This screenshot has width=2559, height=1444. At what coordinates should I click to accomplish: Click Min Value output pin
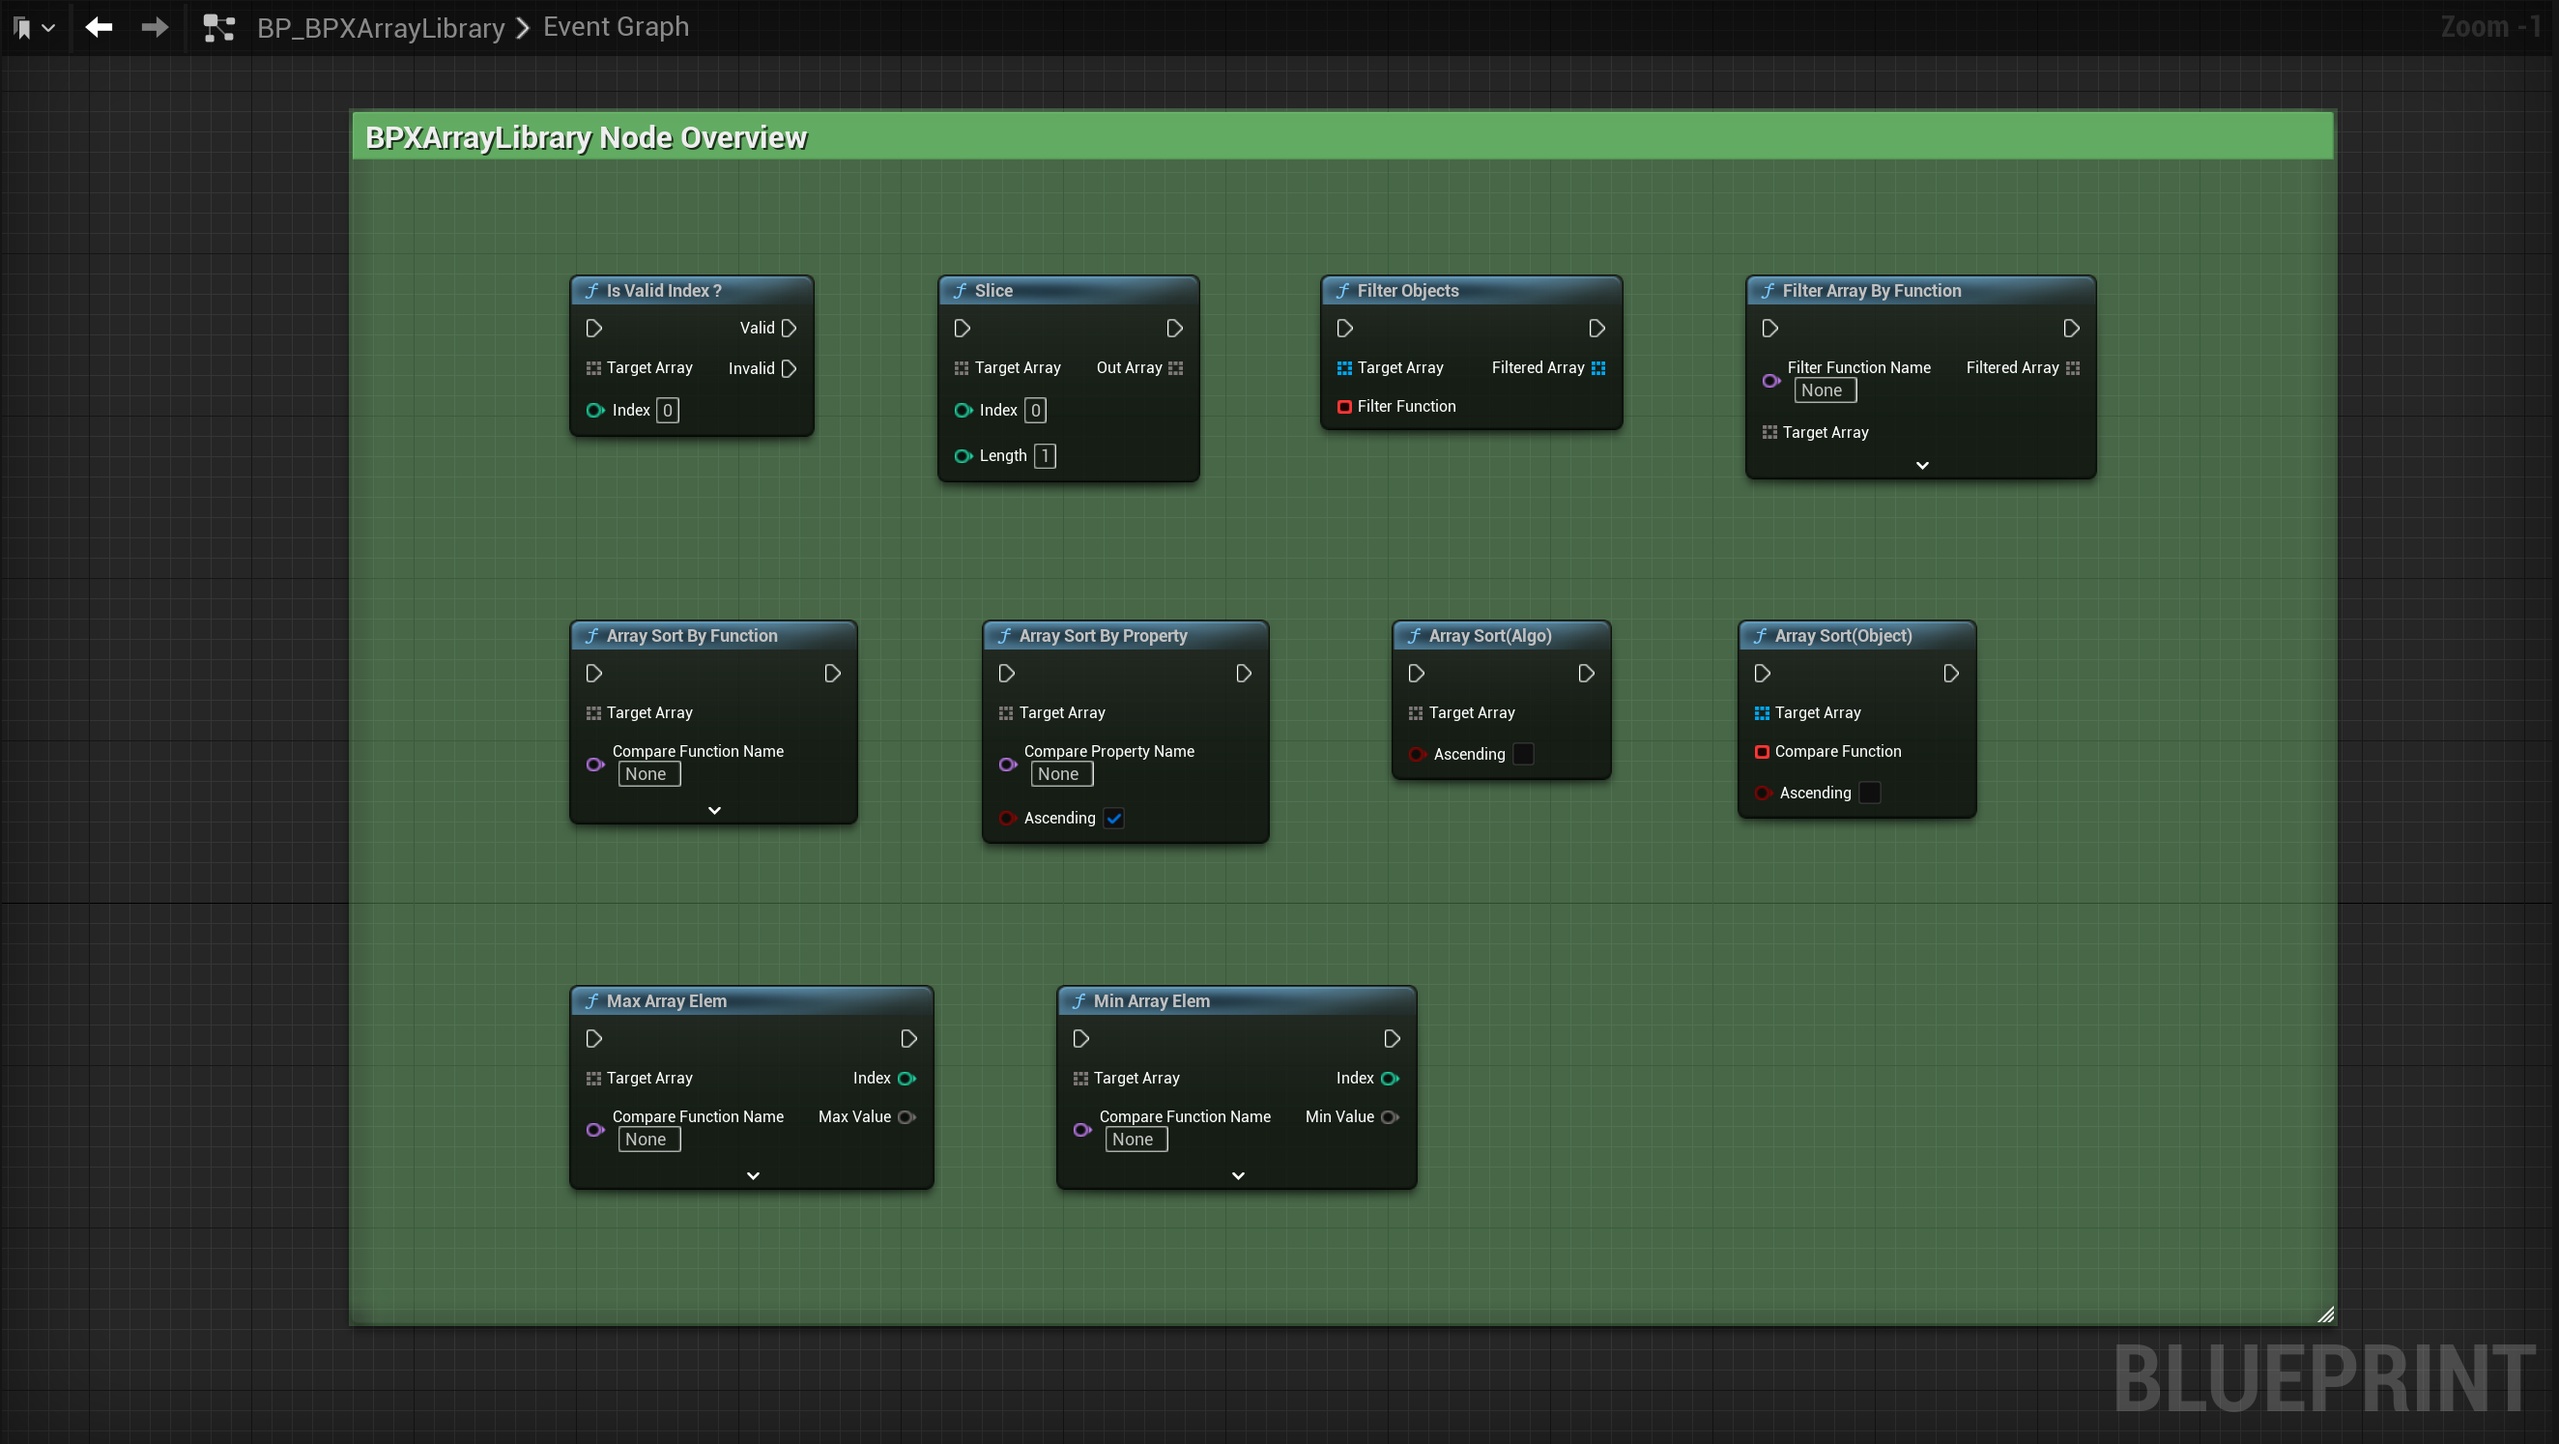[1390, 1117]
